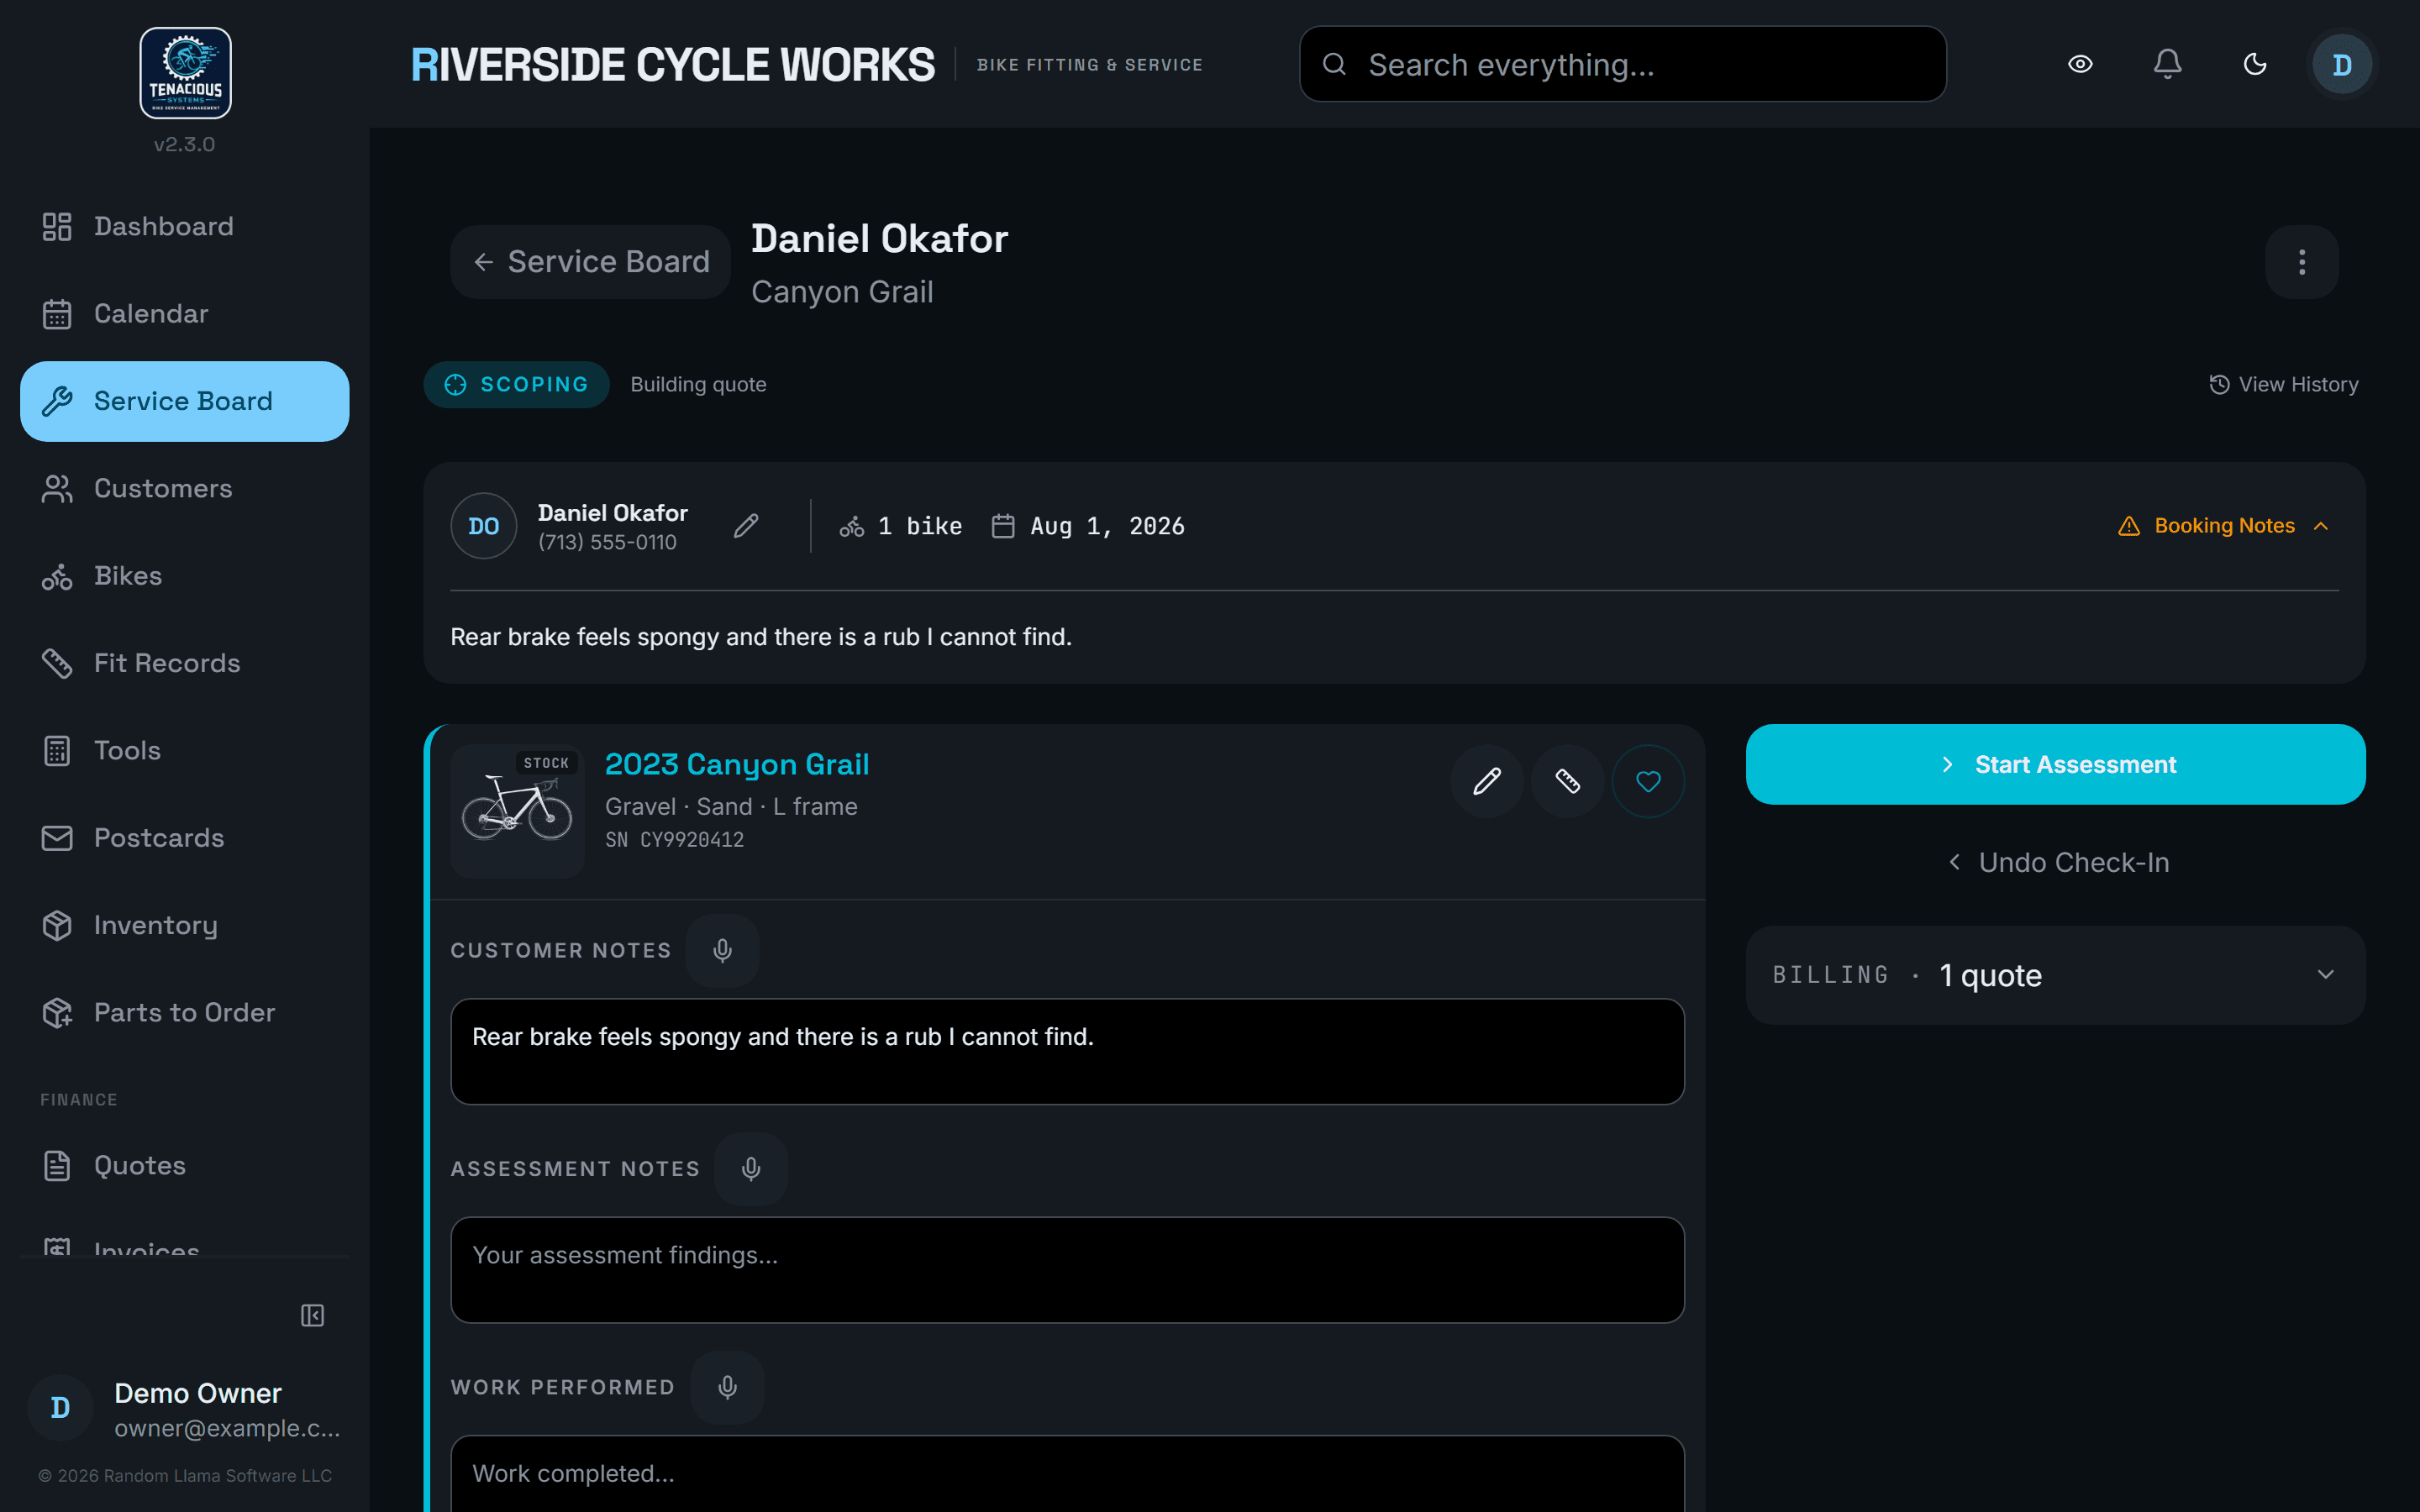The width and height of the screenshot is (2420, 1512).
Task: Open Inventory from sidebar
Action: coord(185,925)
